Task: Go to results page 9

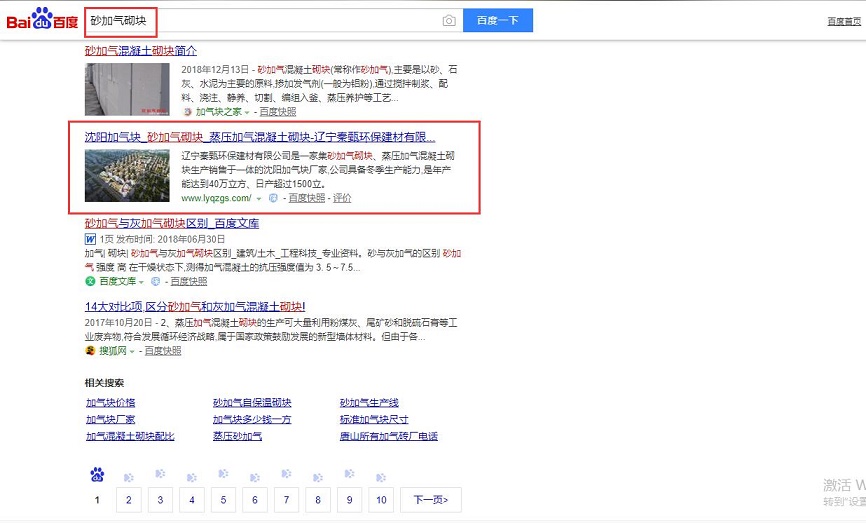Action: (349, 500)
